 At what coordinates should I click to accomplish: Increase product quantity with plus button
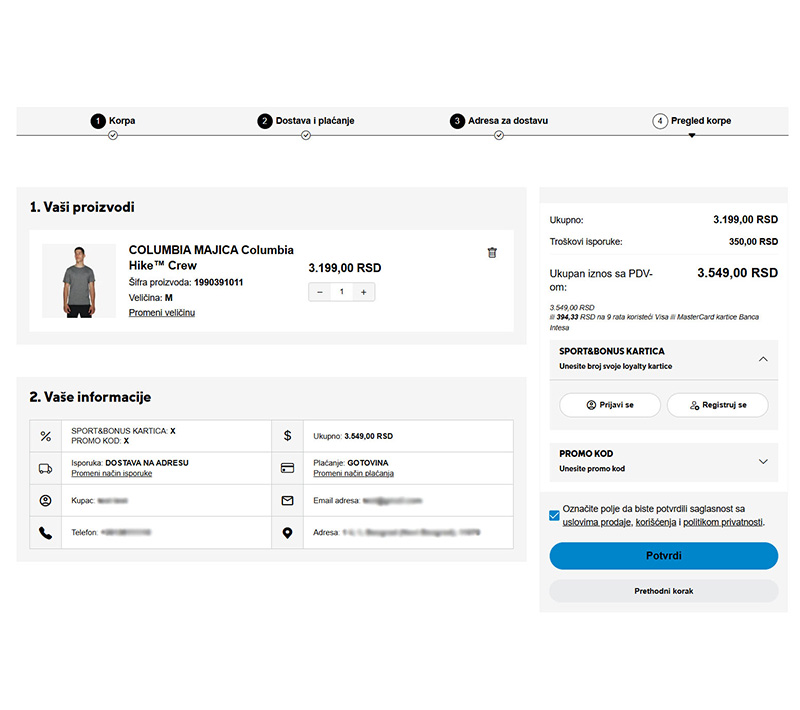coord(363,292)
